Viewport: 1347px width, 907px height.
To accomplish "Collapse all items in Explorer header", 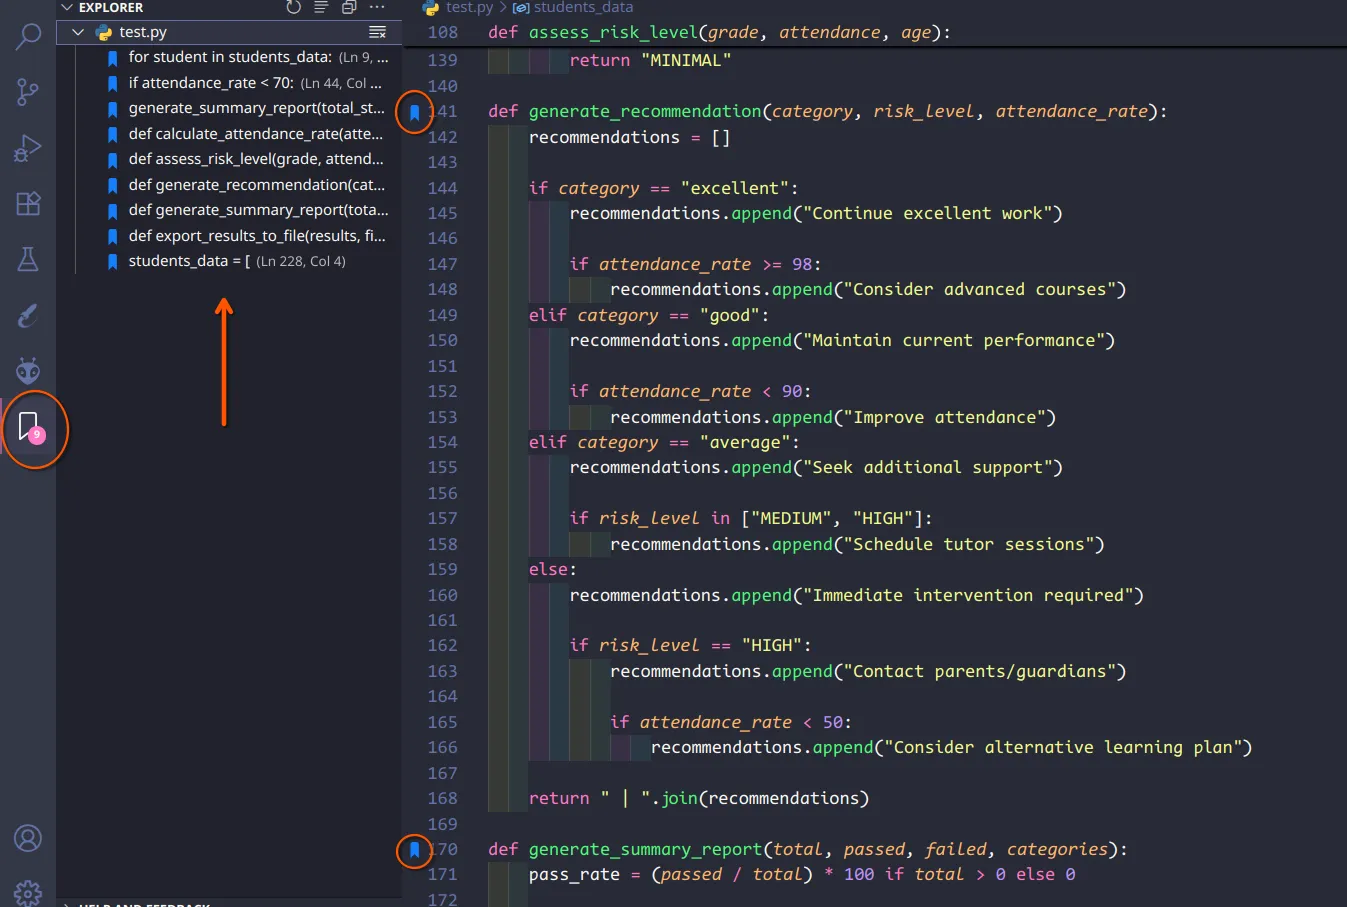I will [349, 7].
